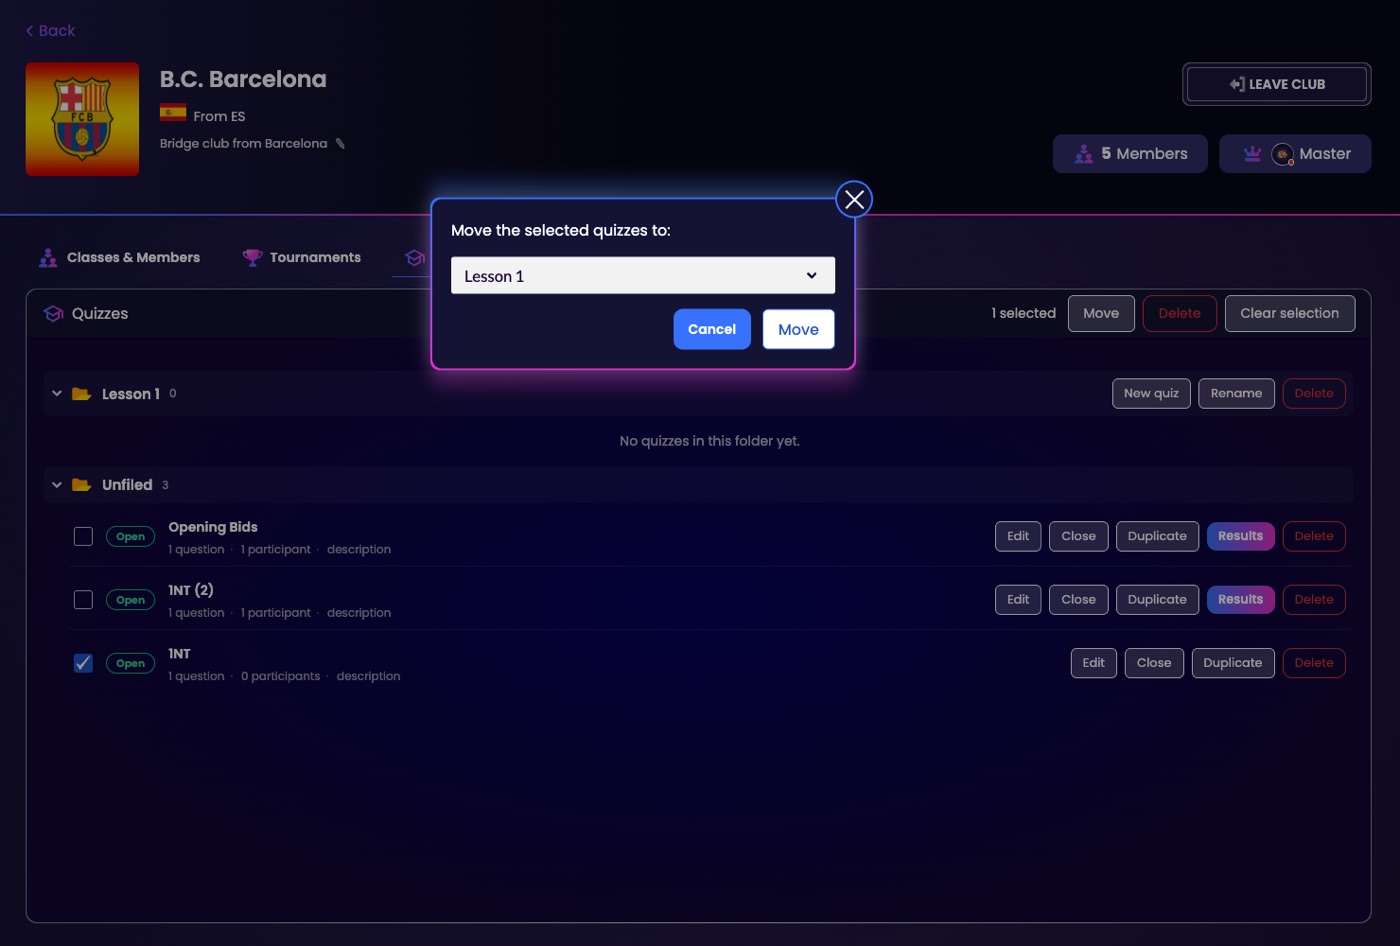Duplicate the 1NT (2) quiz
This screenshot has height=946, width=1400.
pos(1157,600)
